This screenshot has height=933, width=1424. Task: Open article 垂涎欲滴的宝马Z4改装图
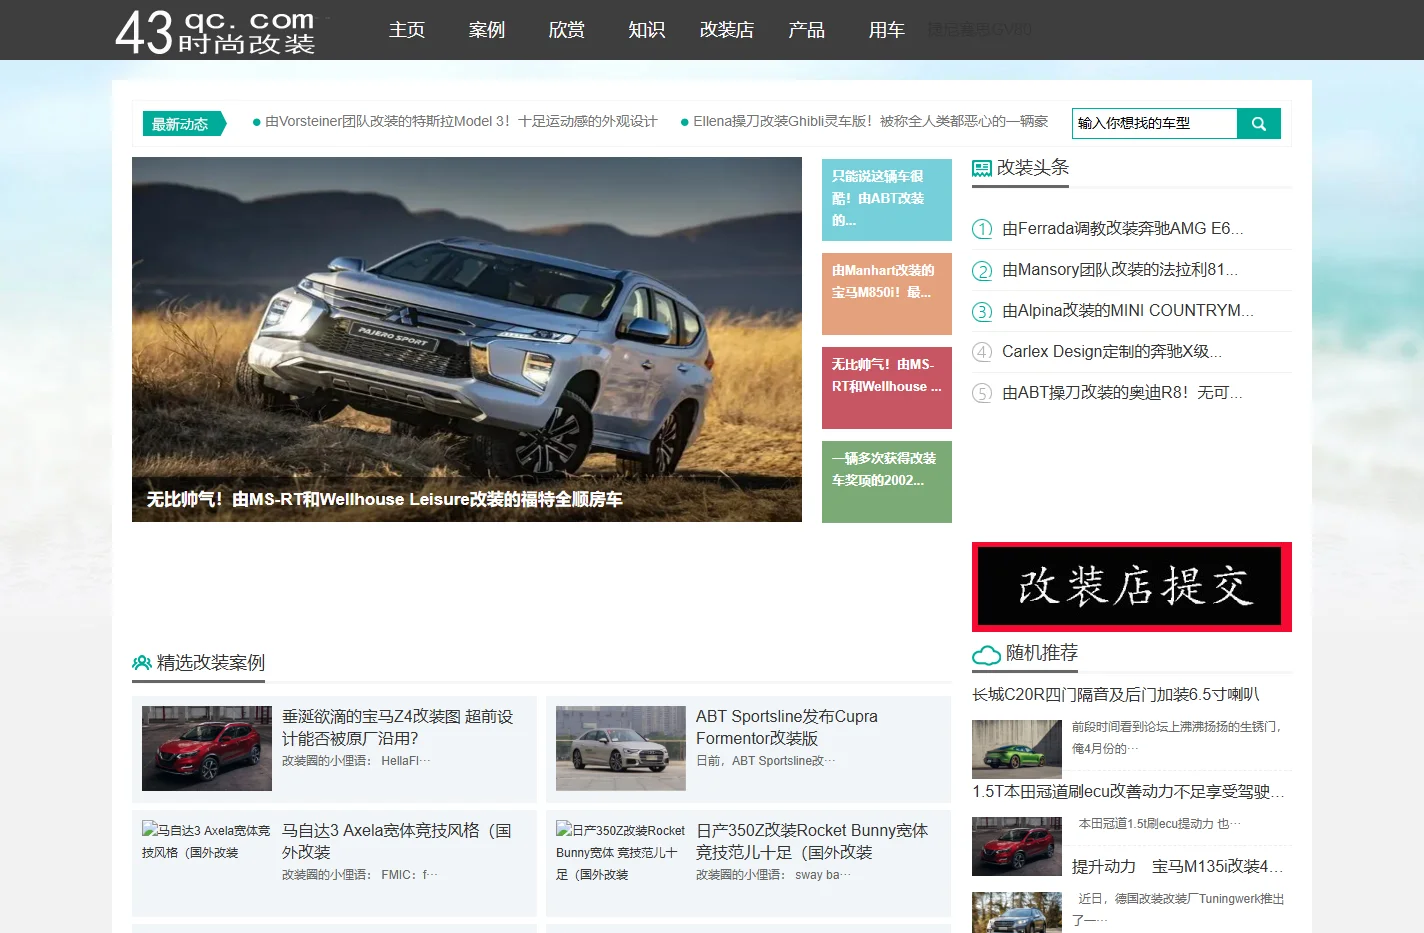(x=397, y=727)
